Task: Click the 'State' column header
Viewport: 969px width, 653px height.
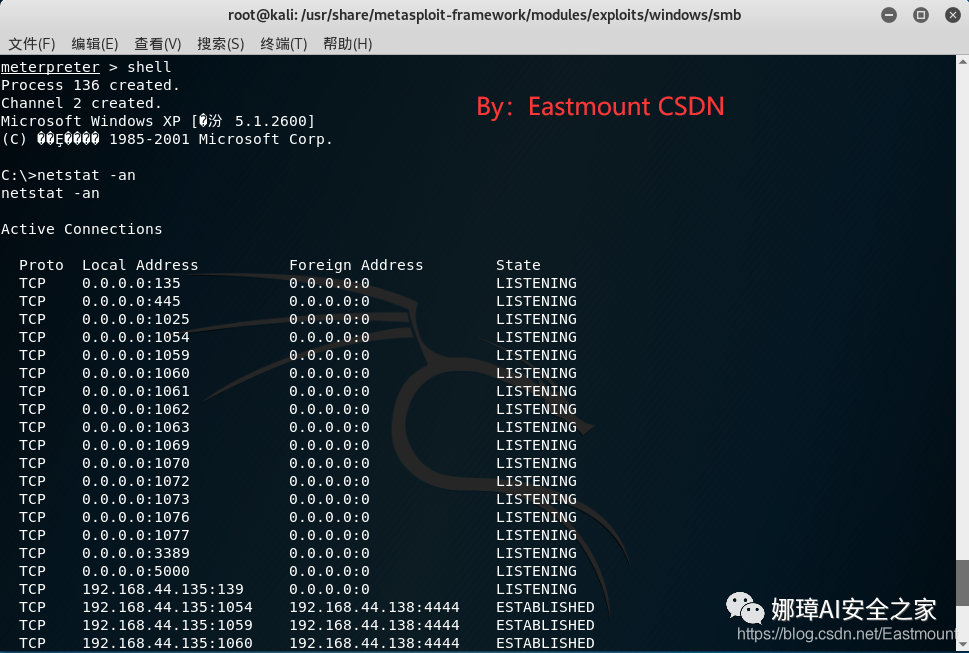Action: pyautogui.click(x=518, y=265)
